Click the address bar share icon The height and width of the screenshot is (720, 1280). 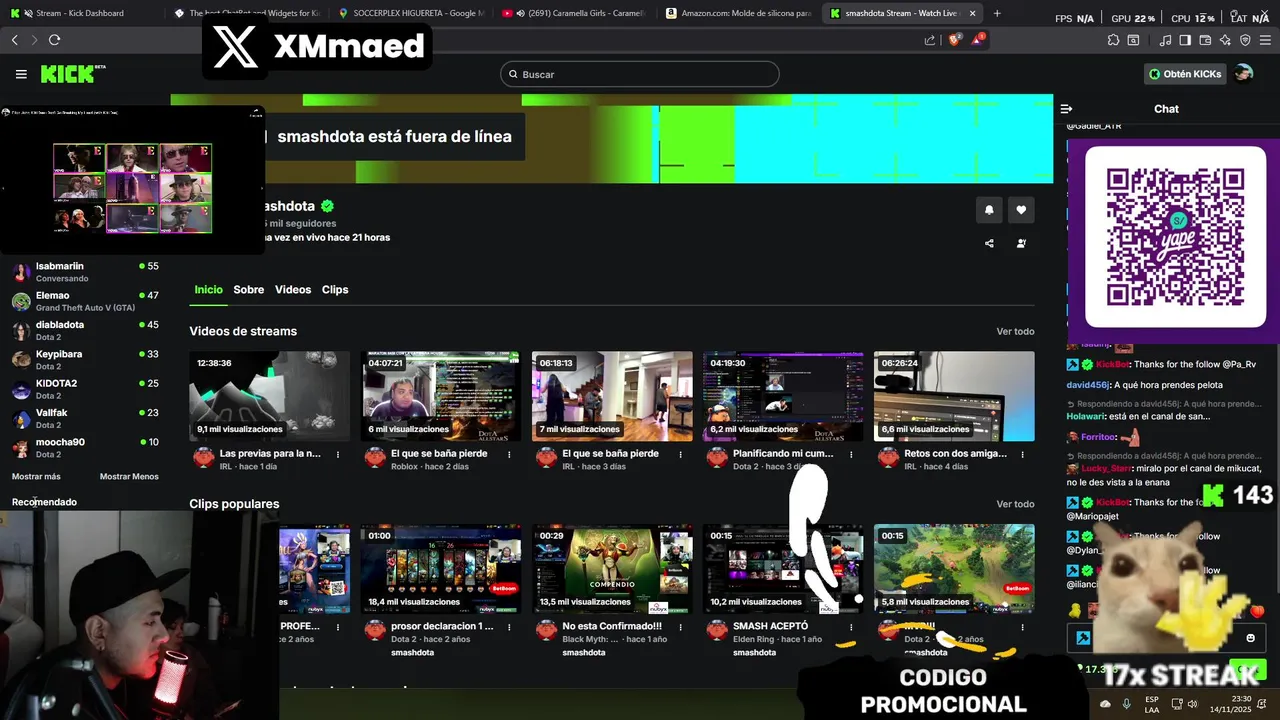930,40
